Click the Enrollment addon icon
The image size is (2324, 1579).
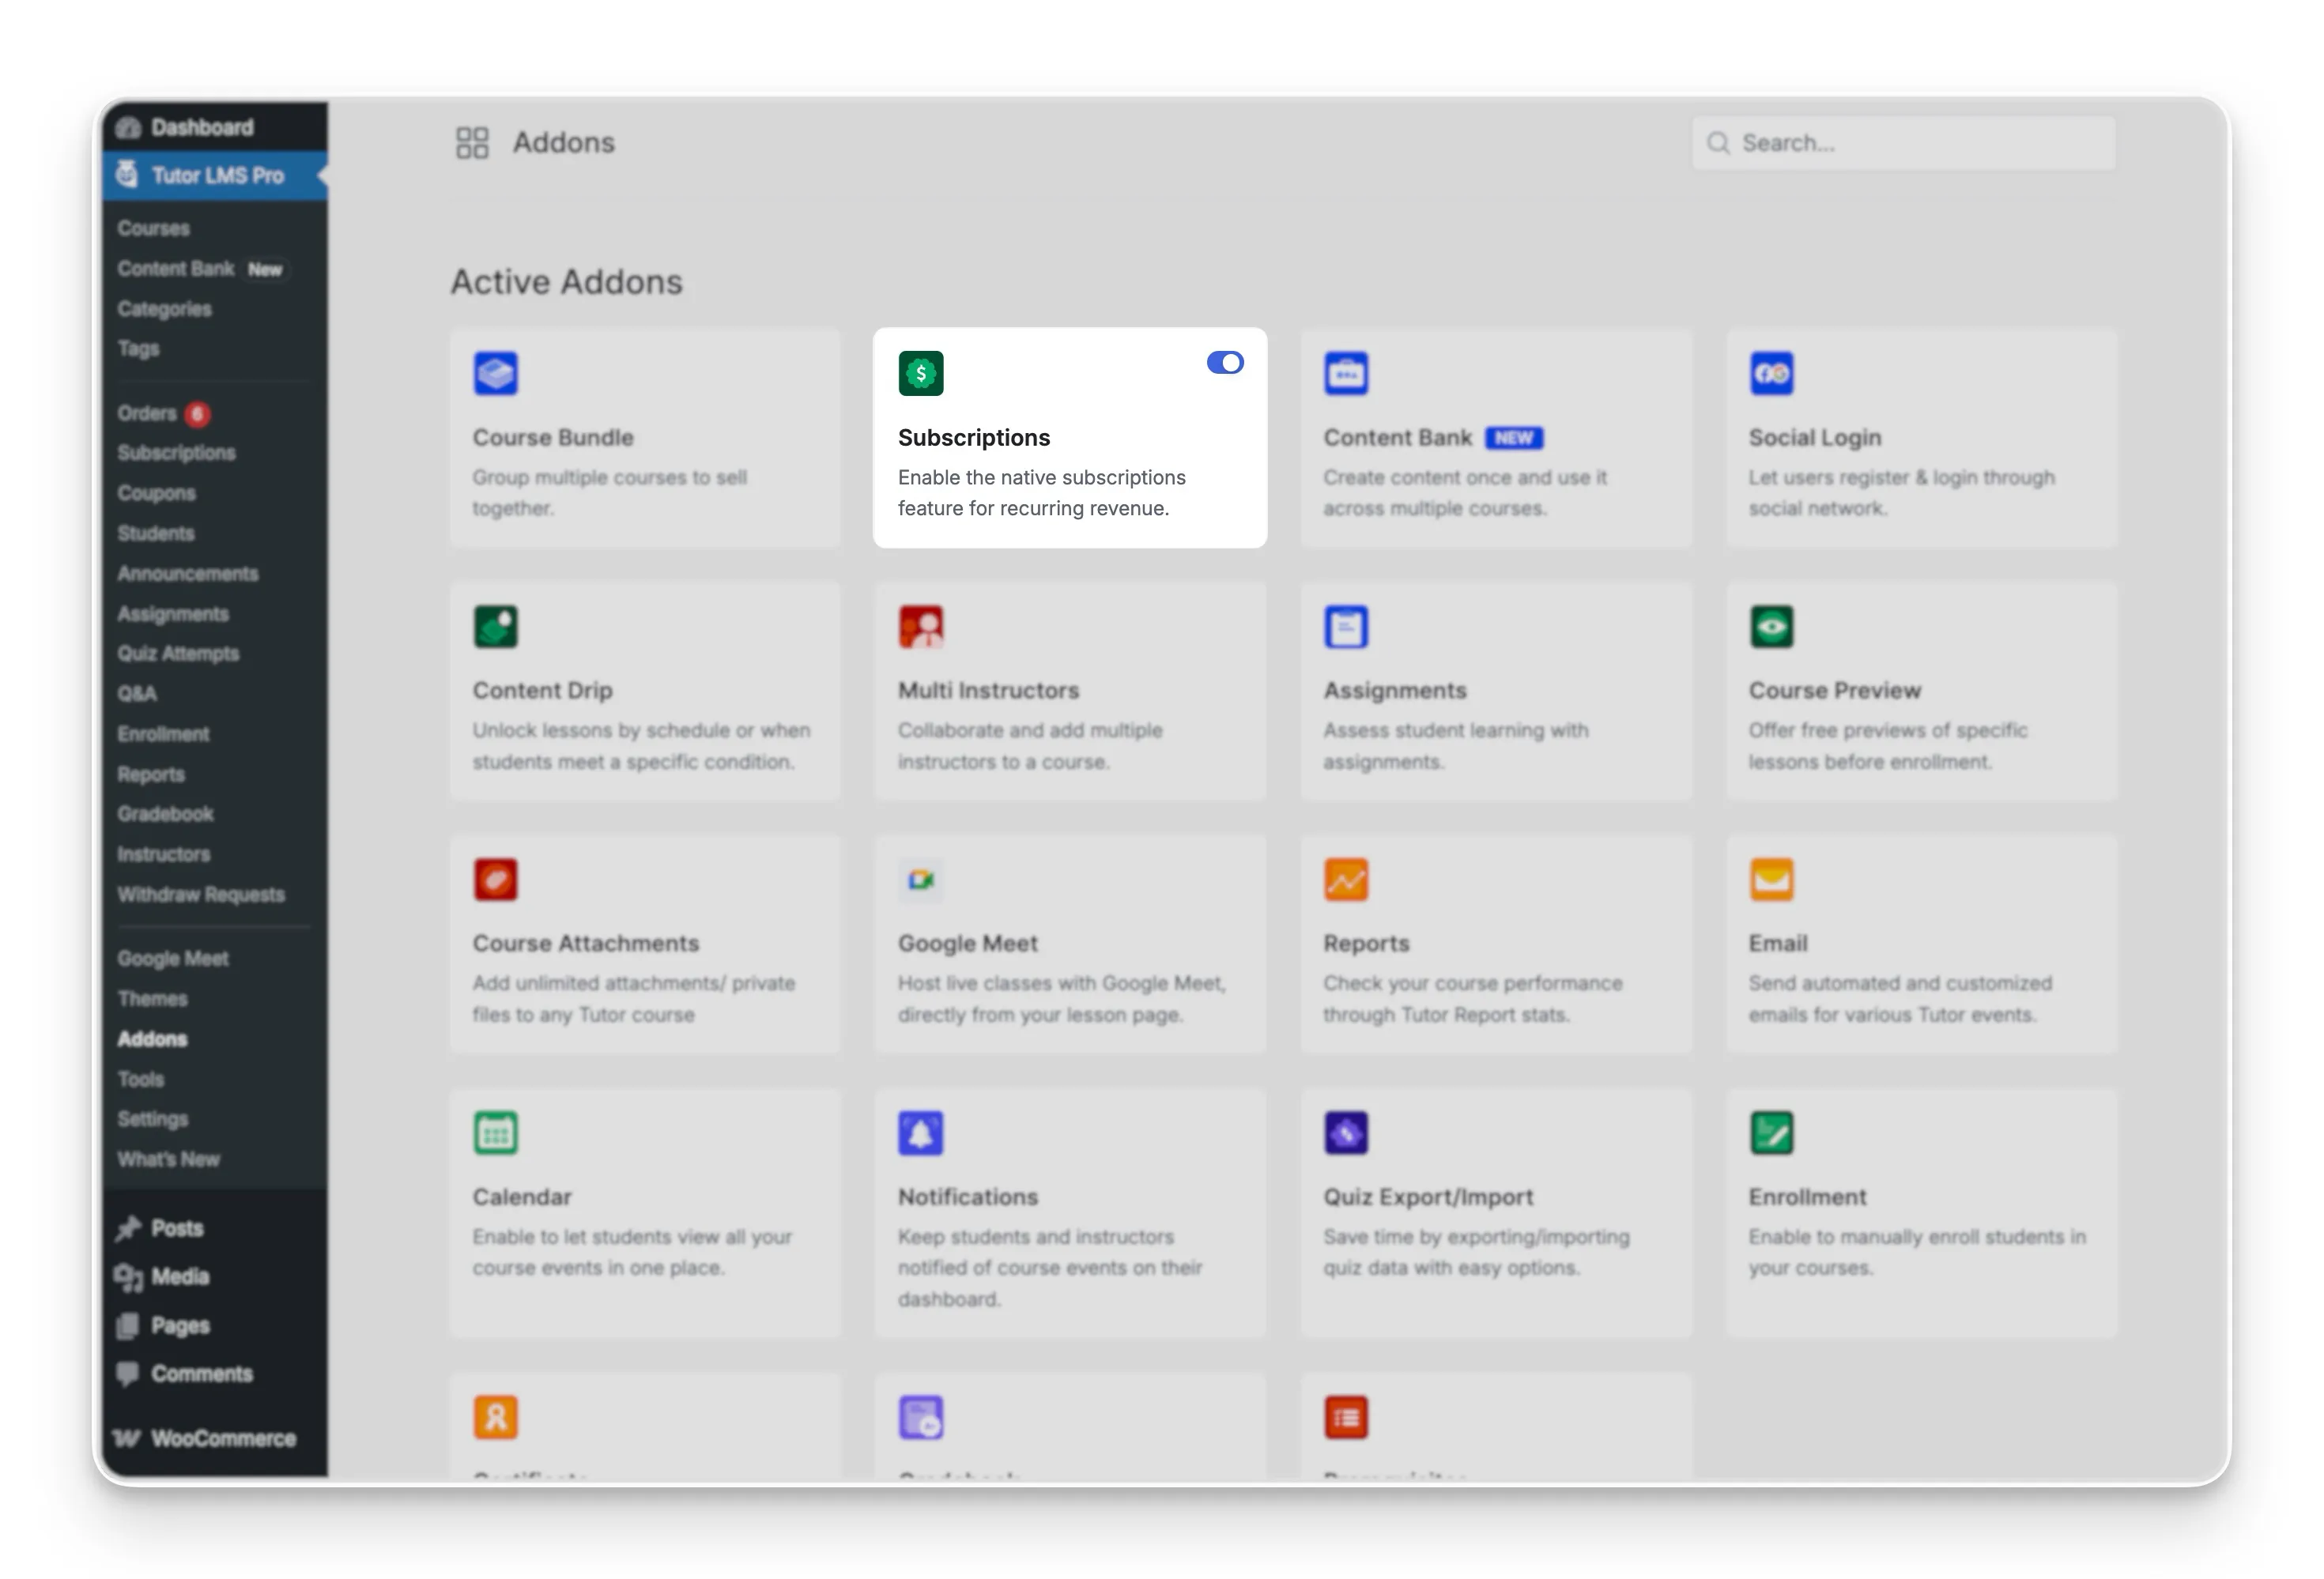pyautogui.click(x=1772, y=1133)
